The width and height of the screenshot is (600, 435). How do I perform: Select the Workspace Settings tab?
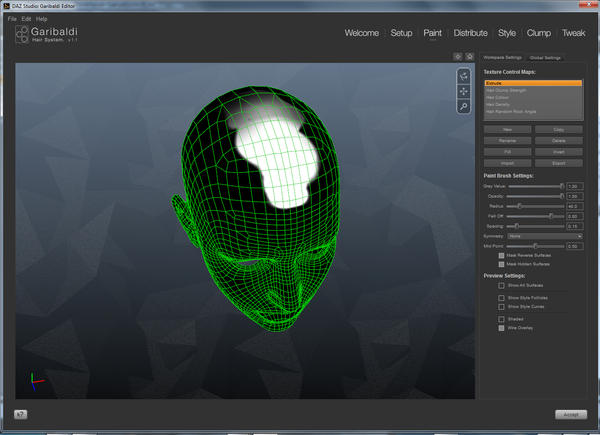pyautogui.click(x=502, y=57)
